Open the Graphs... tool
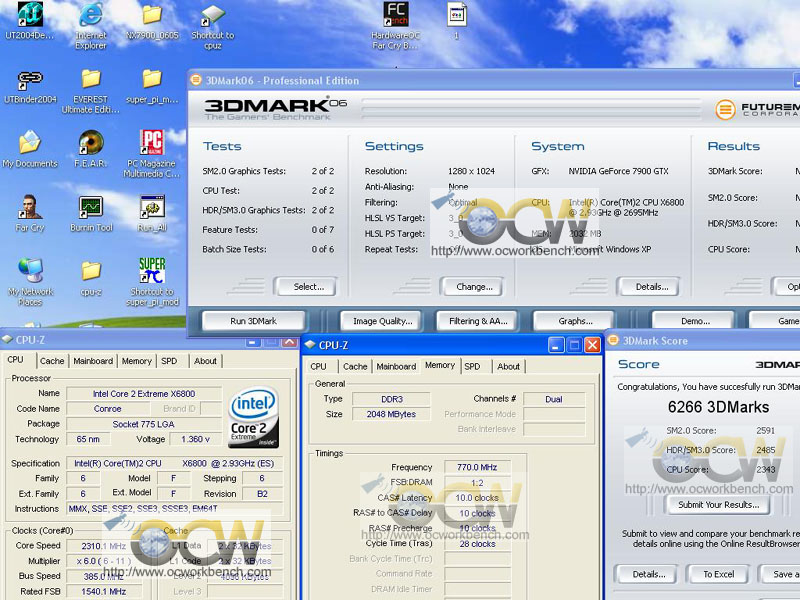This screenshot has height=600, width=800. tap(573, 321)
